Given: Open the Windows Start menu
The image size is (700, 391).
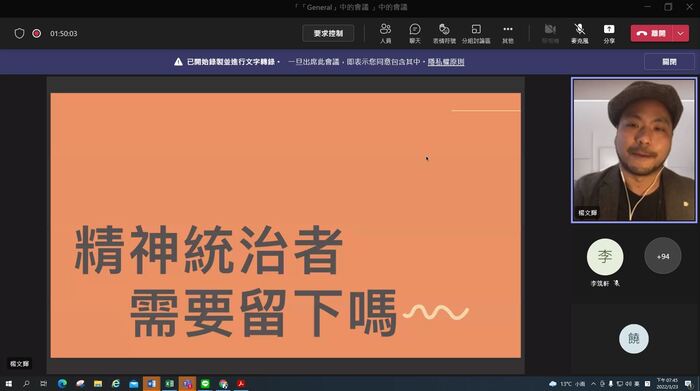Looking at the screenshot, I should 8,383.
